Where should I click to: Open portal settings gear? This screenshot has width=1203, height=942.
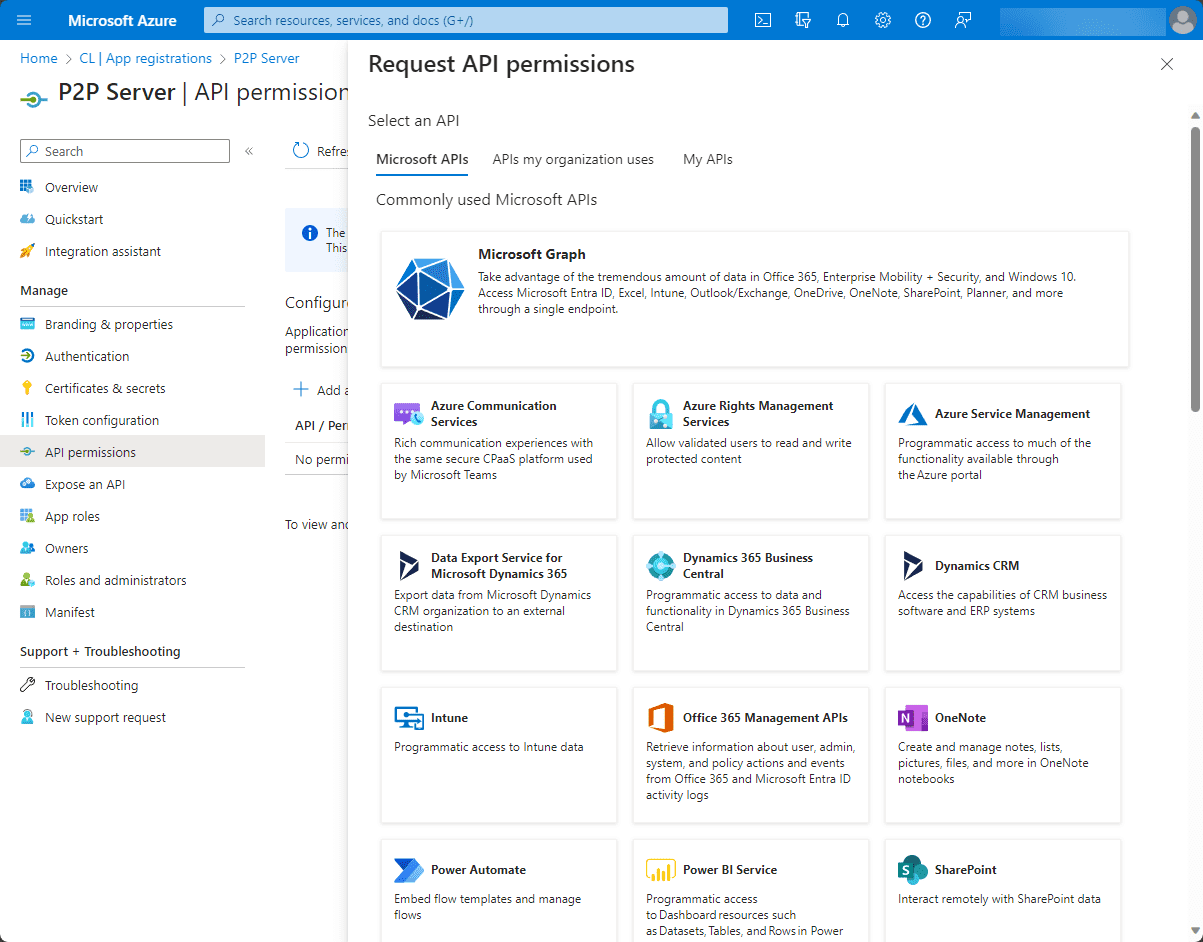883,20
